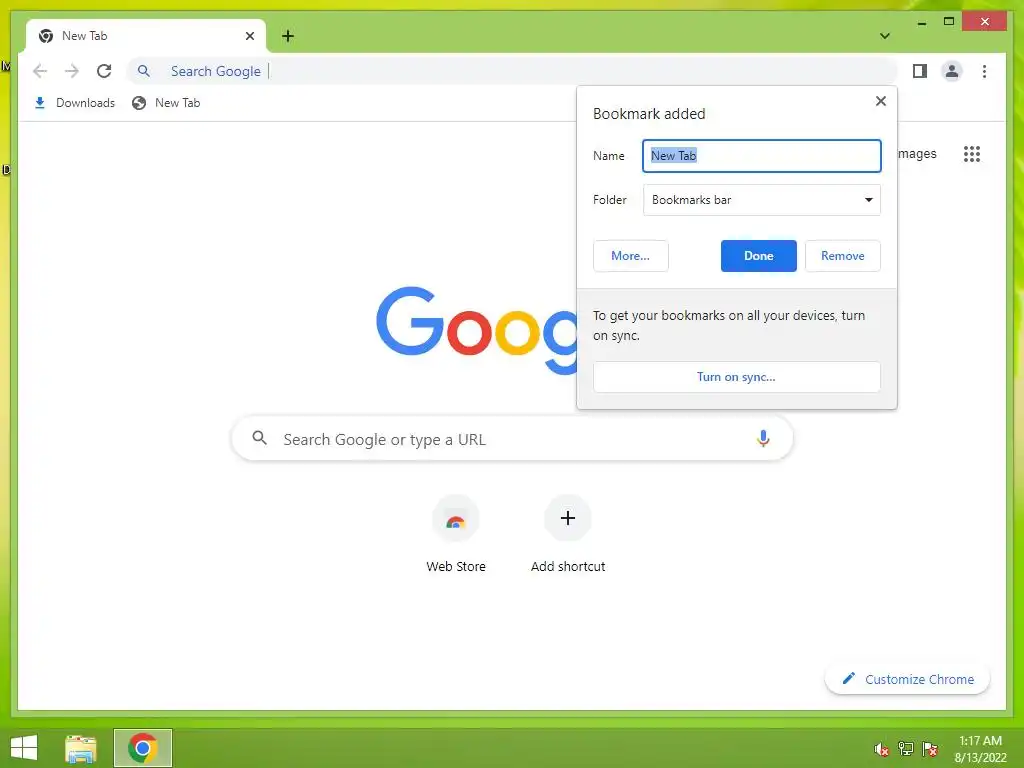Close the Bookmark added popup
This screenshot has width=1024, height=768.
click(x=880, y=101)
